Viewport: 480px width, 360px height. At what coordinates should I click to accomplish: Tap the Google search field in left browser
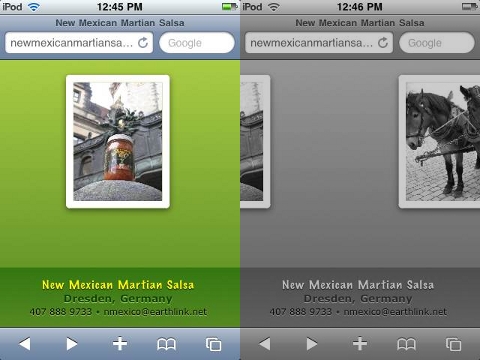[197, 43]
